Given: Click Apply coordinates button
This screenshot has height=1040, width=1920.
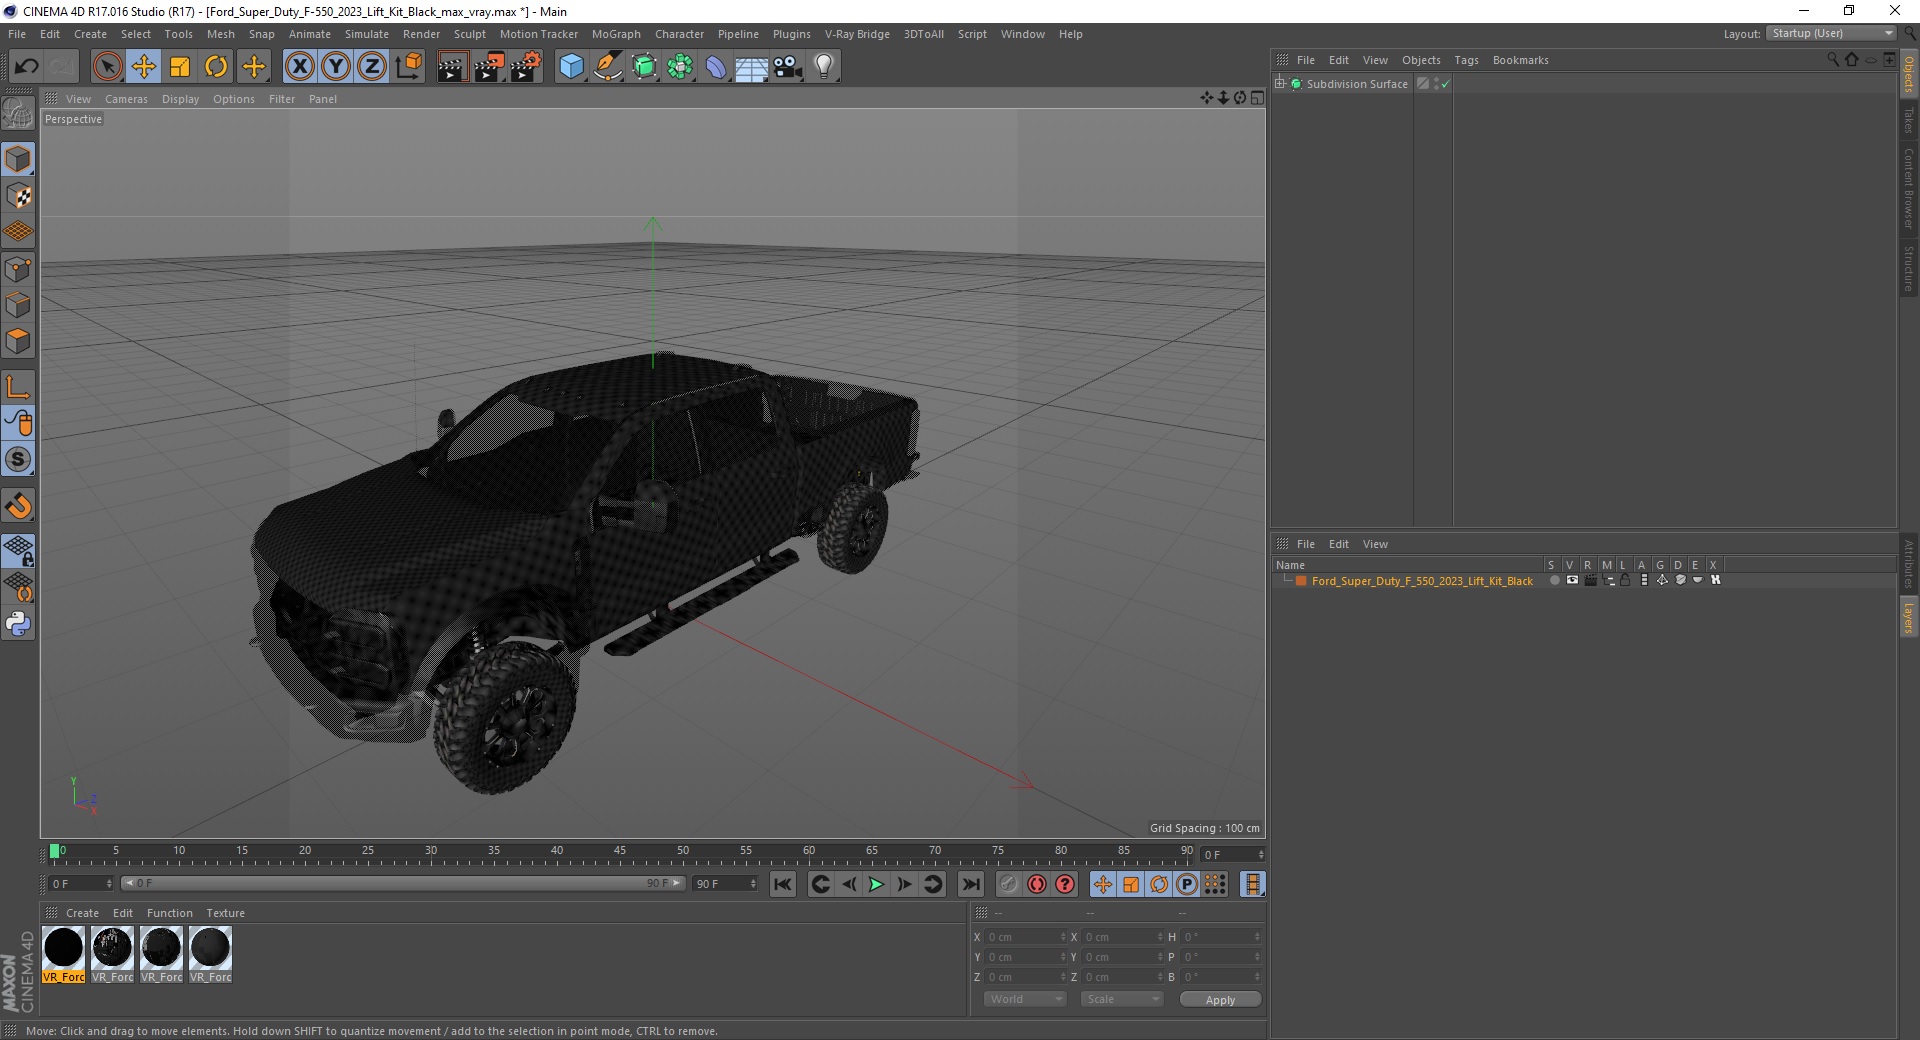Looking at the screenshot, I should click(x=1220, y=1000).
